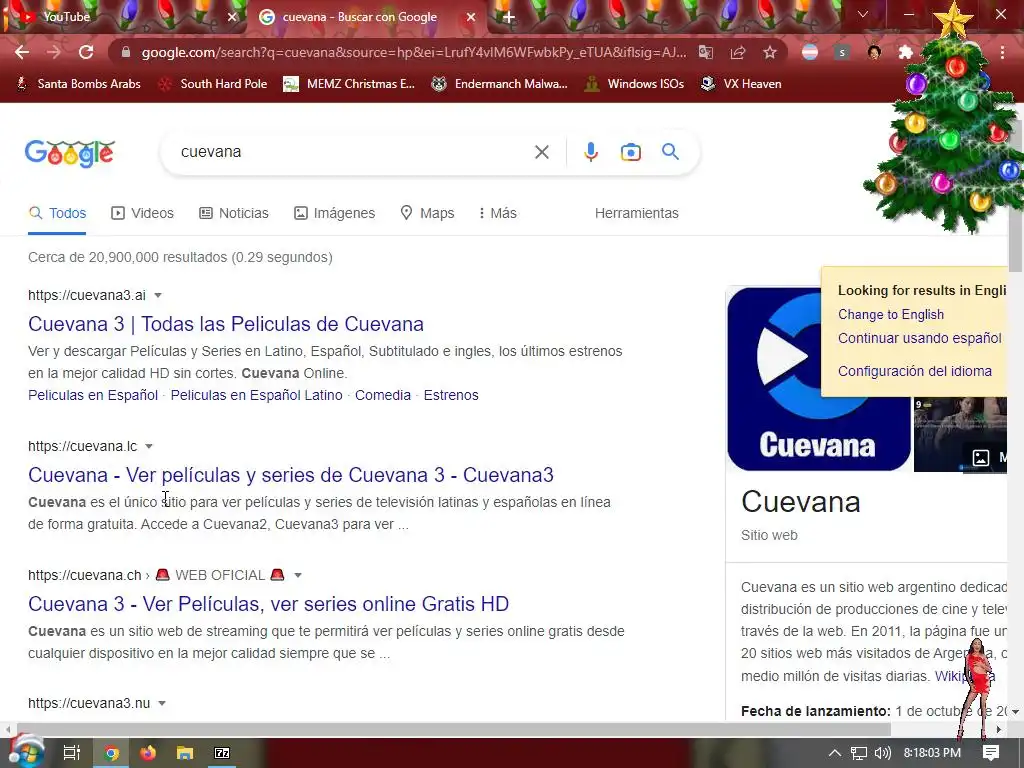Focus the Google search input field
1024x768 pixels.
pos(353,152)
